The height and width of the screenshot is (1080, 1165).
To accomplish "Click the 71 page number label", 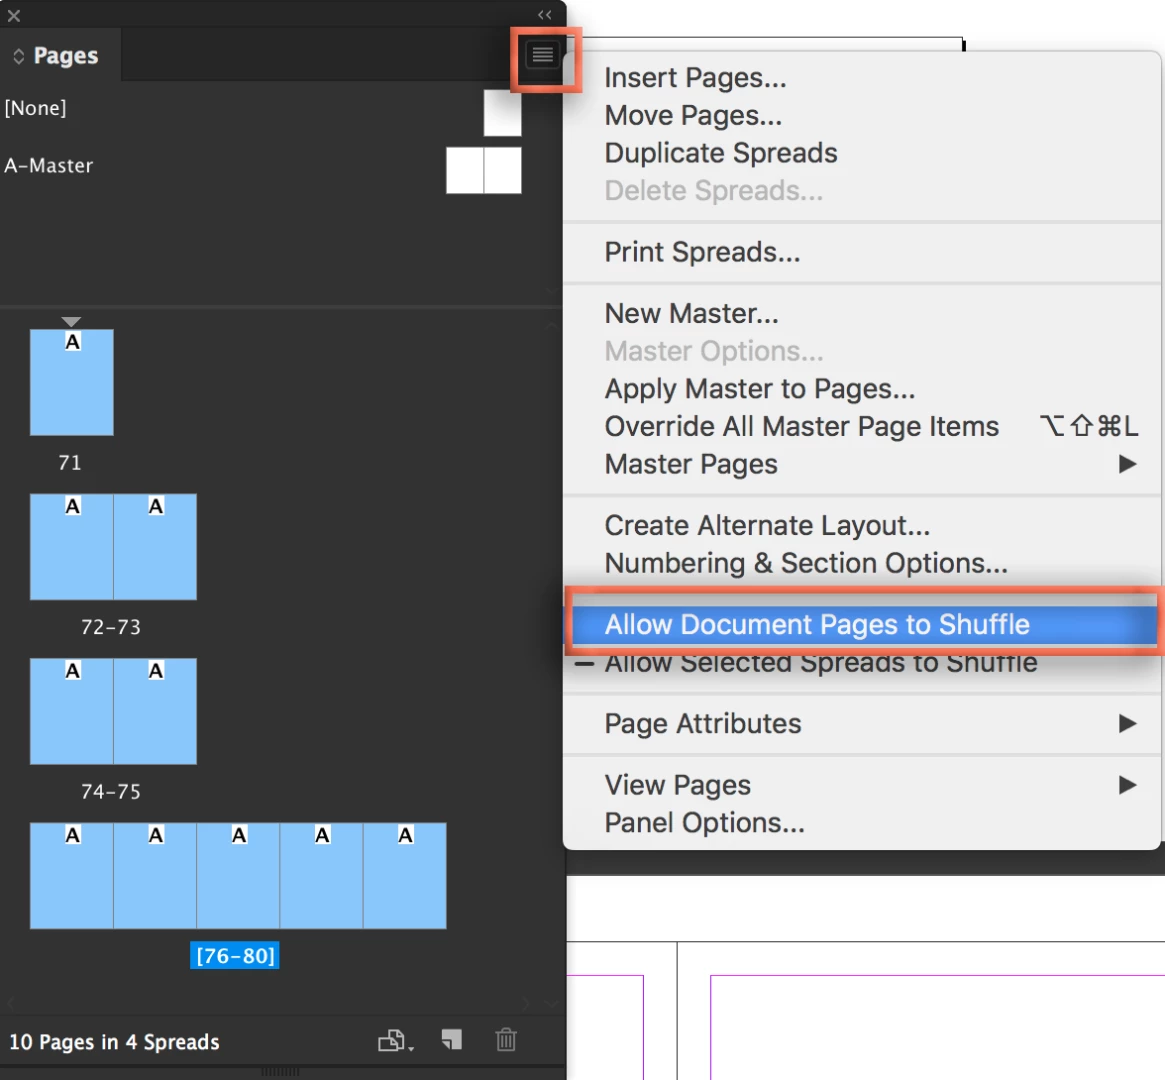I will (70, 463).
